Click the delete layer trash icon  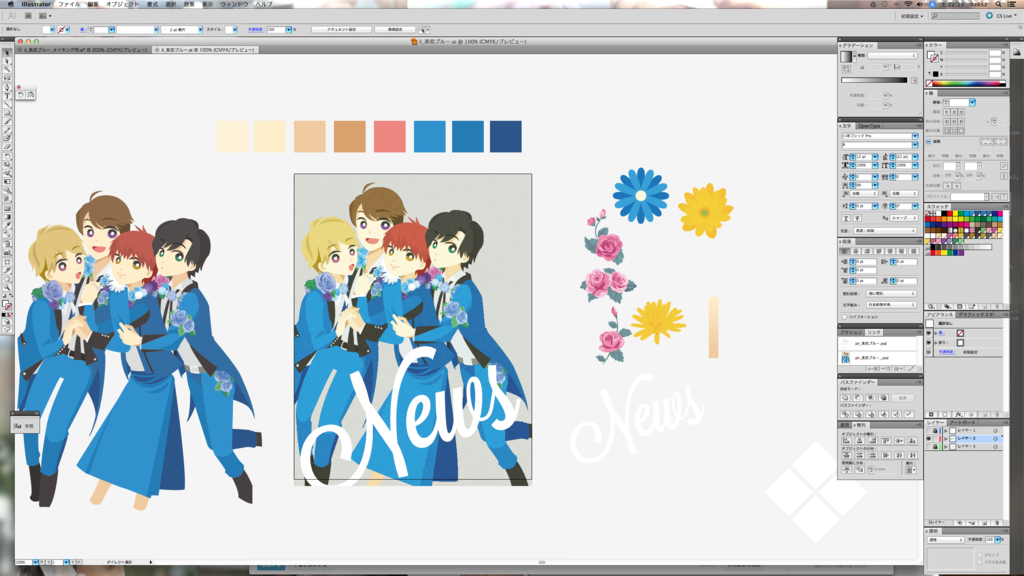click(997, 523)
